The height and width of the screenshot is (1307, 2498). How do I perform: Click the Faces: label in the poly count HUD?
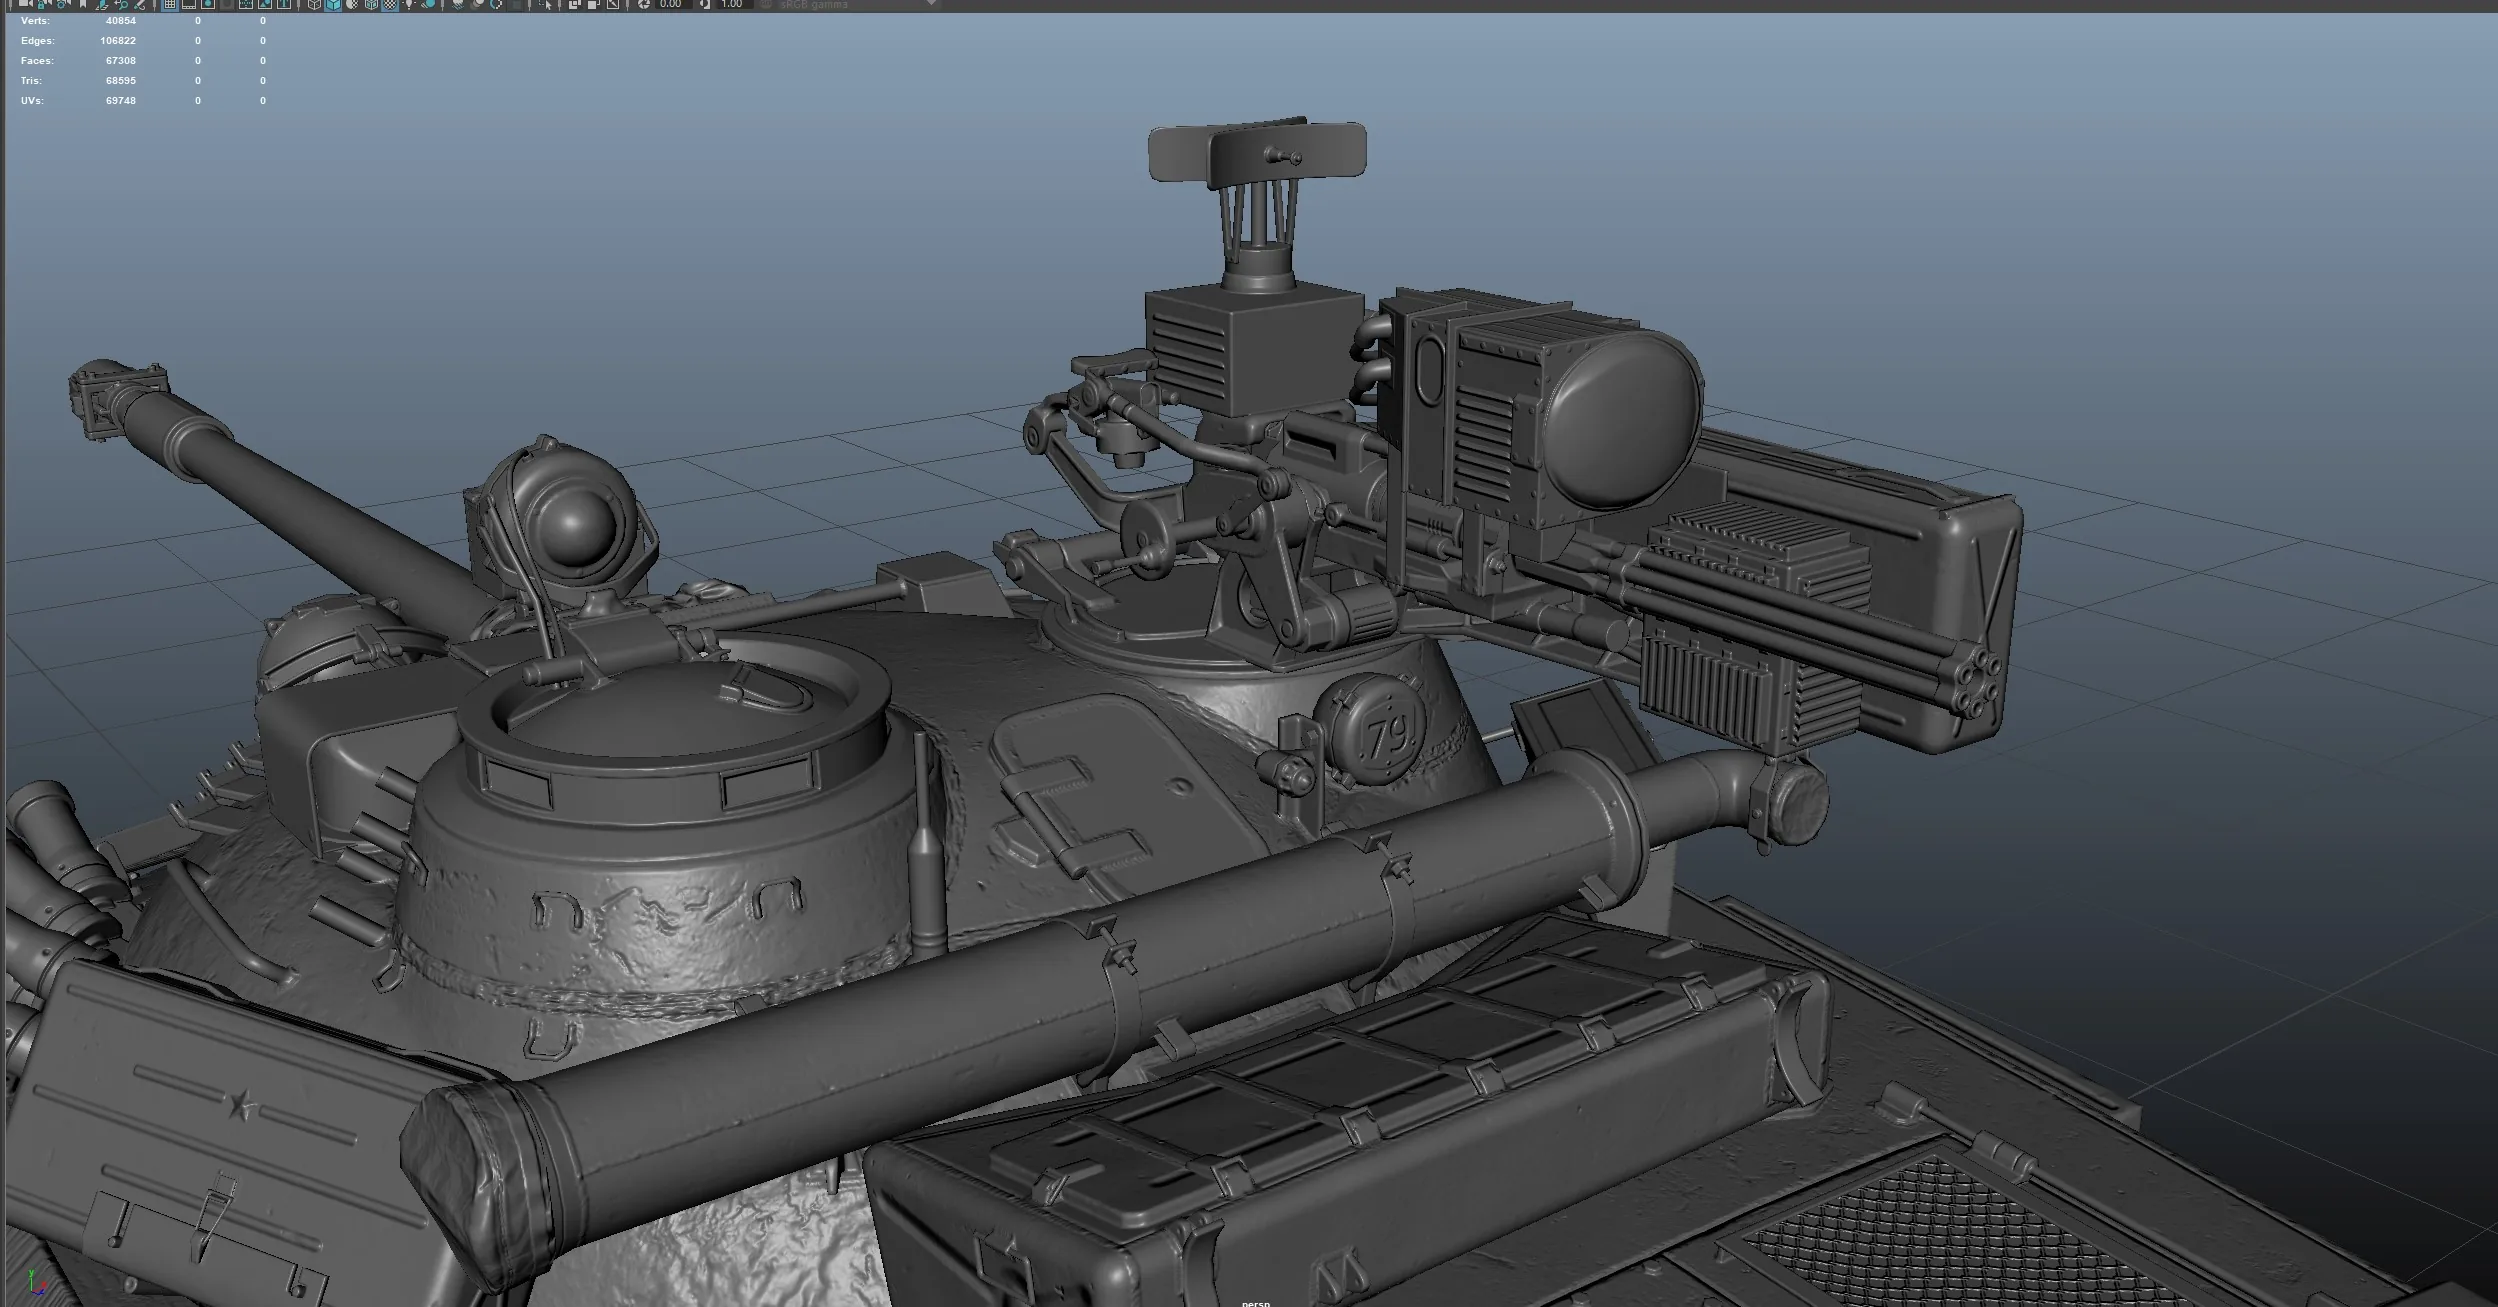37,60
